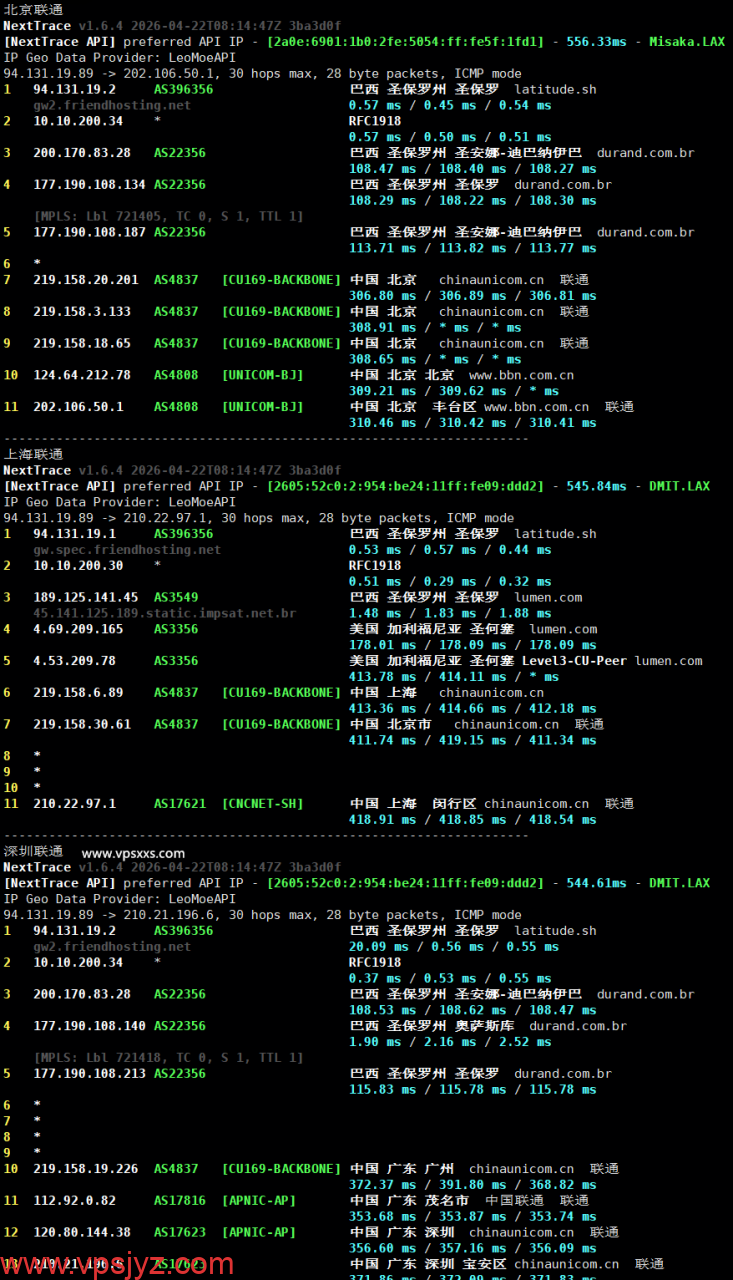
Task: Click the 115.83 ms latency value
Action: pyautogui.click(x=382, y=1090)
